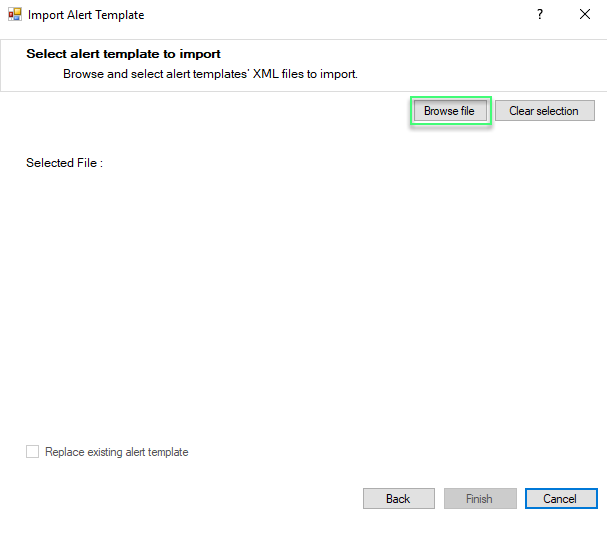
Task: Click empty title bar space left of the help button
Action: (350, 15)
